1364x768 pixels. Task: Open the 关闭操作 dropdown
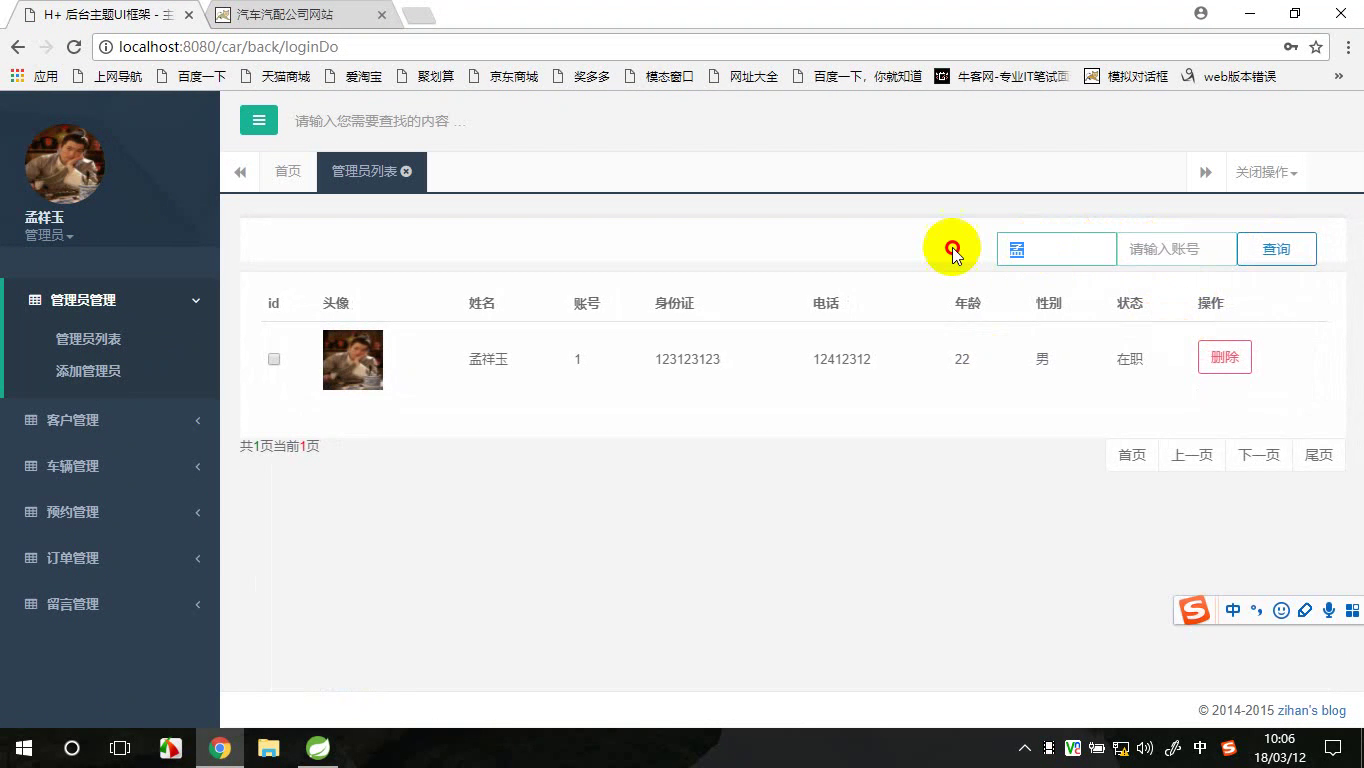click(1266, 172)
